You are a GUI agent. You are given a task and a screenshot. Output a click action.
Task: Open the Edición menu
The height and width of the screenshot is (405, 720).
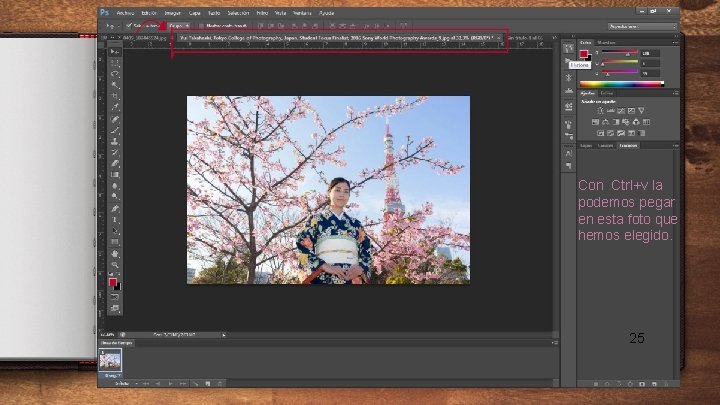(x=149, y=13)
